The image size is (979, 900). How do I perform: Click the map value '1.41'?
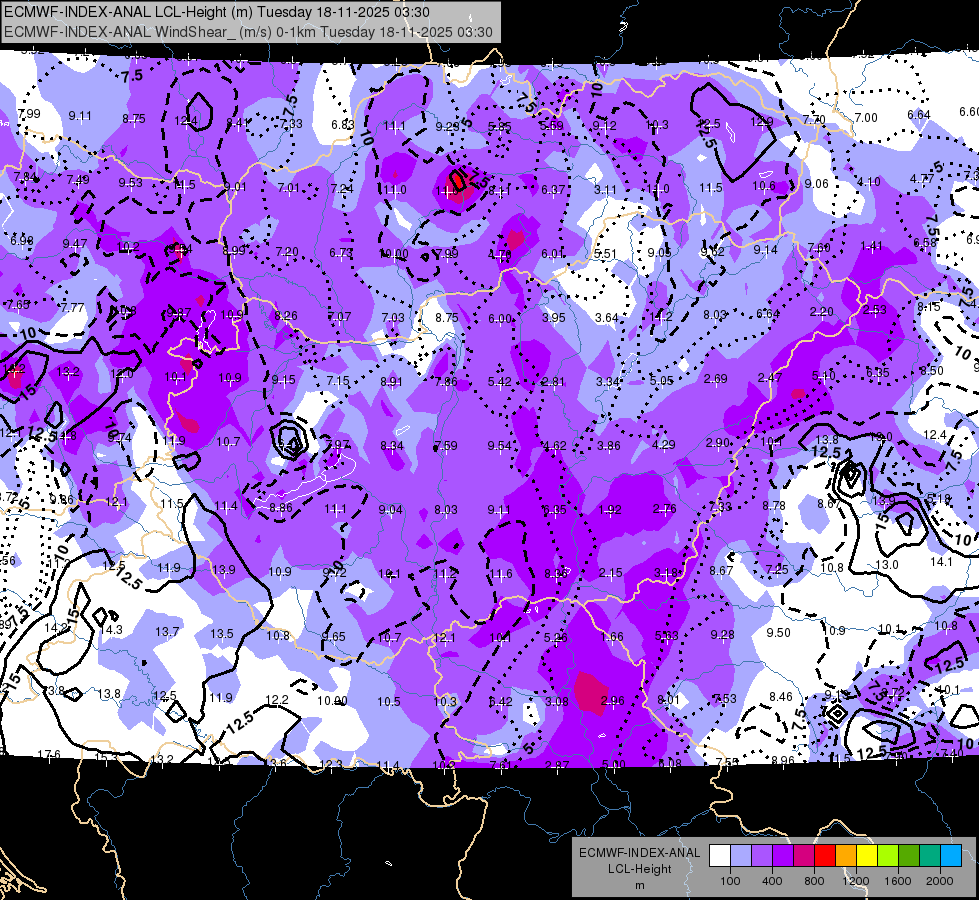click(x=871, y=245)
